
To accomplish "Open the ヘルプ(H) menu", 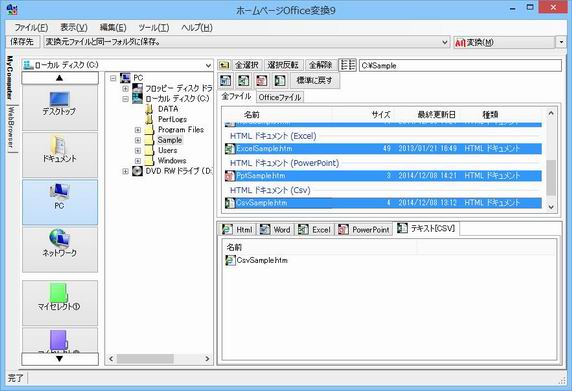I will pos(197,27).
